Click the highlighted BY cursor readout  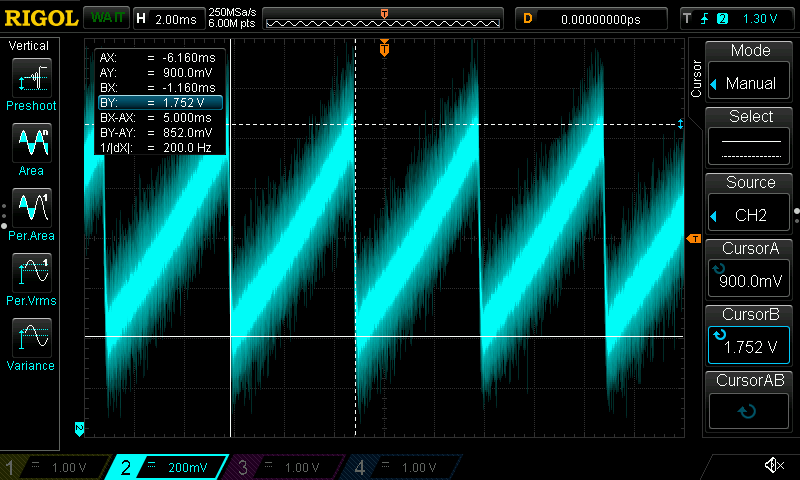pos(159,102)
